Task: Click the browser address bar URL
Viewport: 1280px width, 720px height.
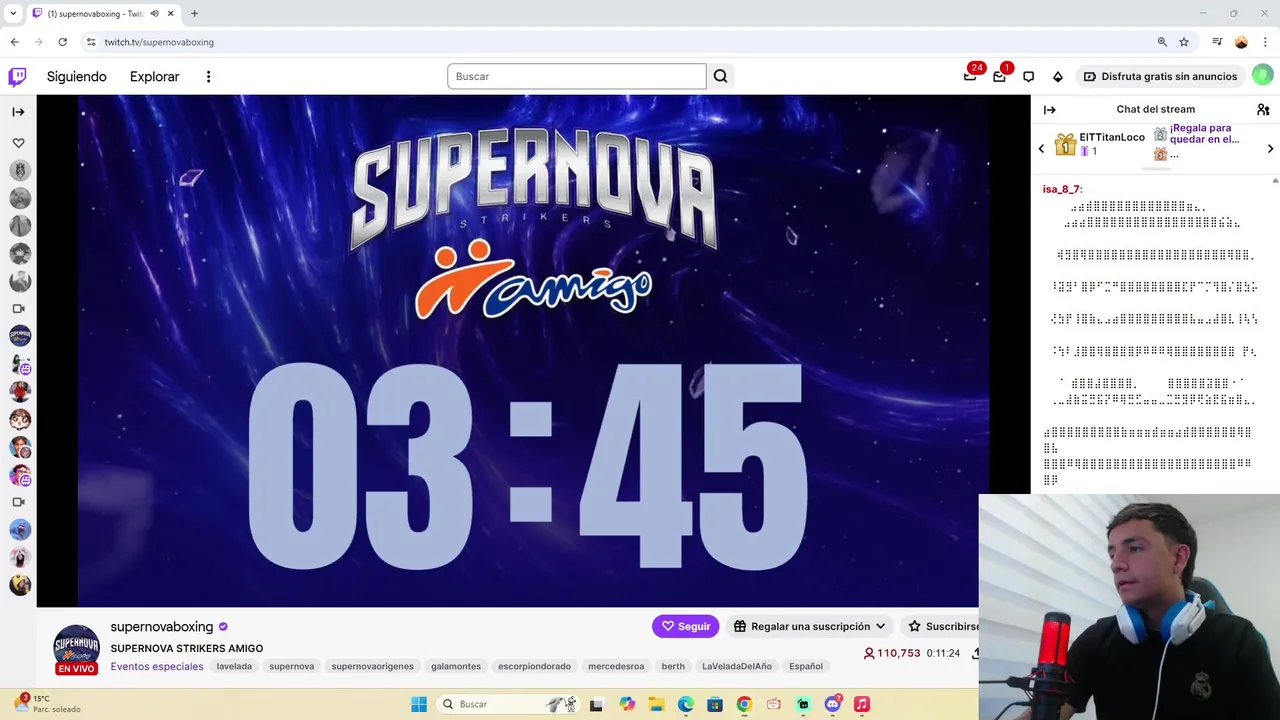Action: (159, 42)
